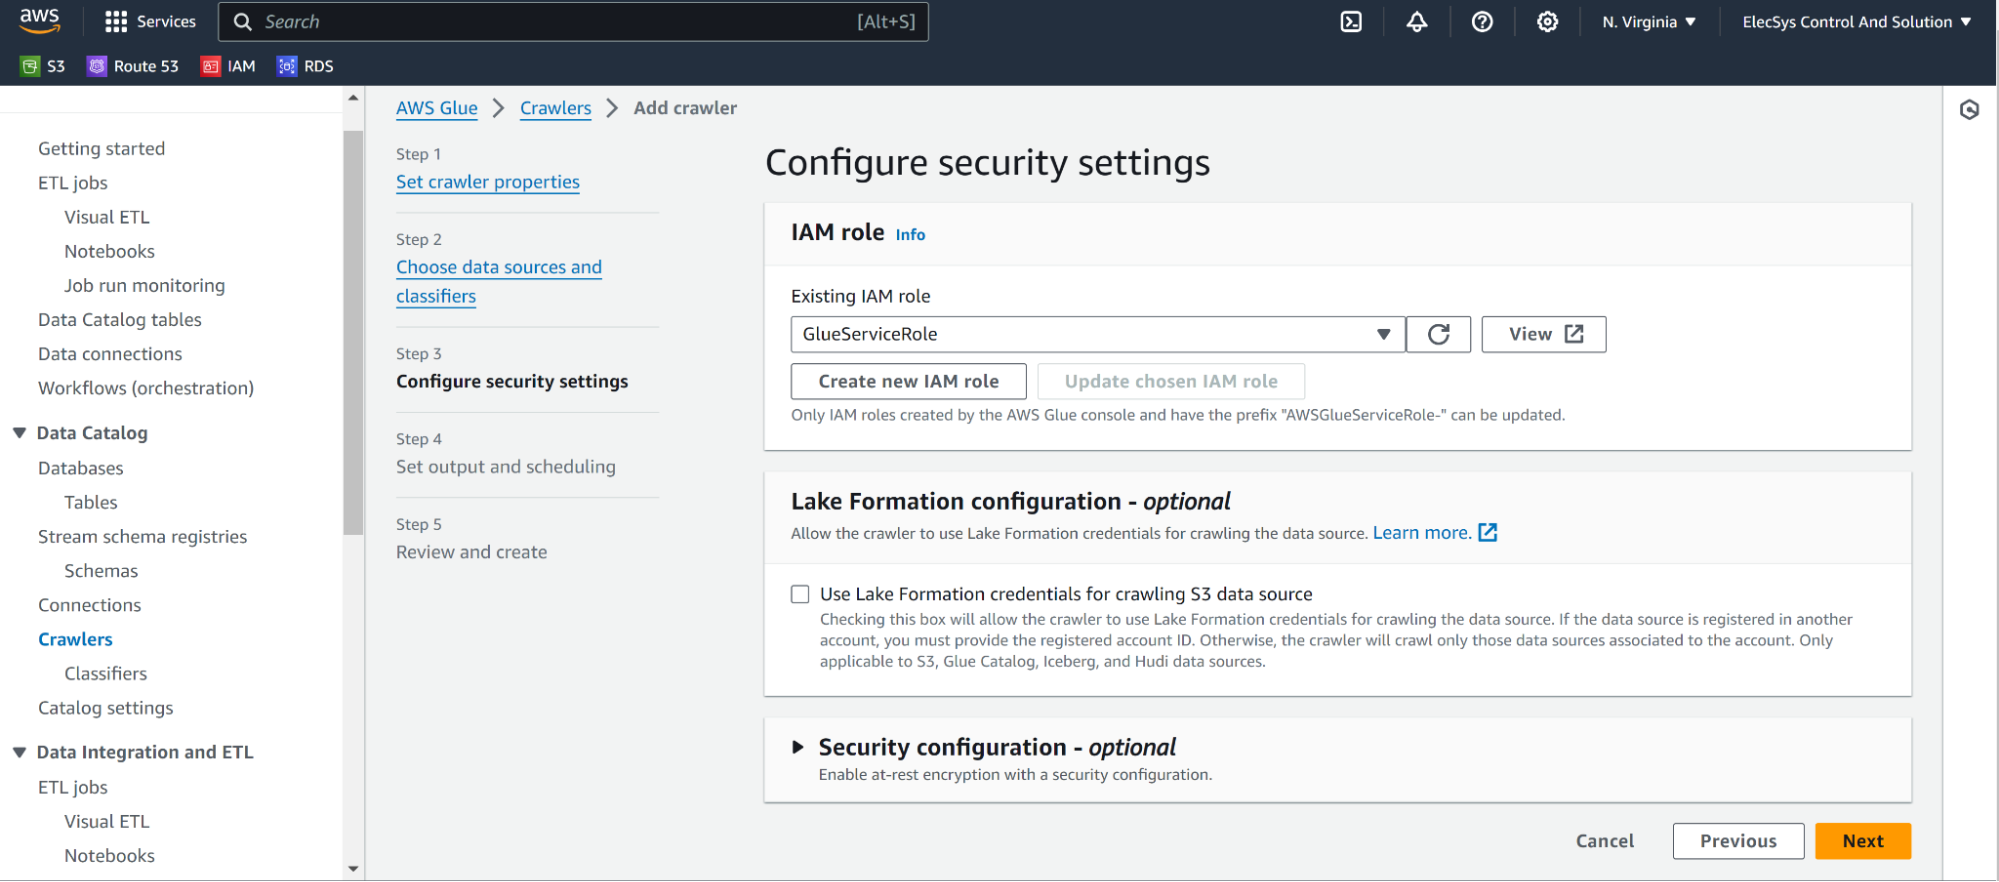Open AWS Glue breadcrumb link

(437, 108)
